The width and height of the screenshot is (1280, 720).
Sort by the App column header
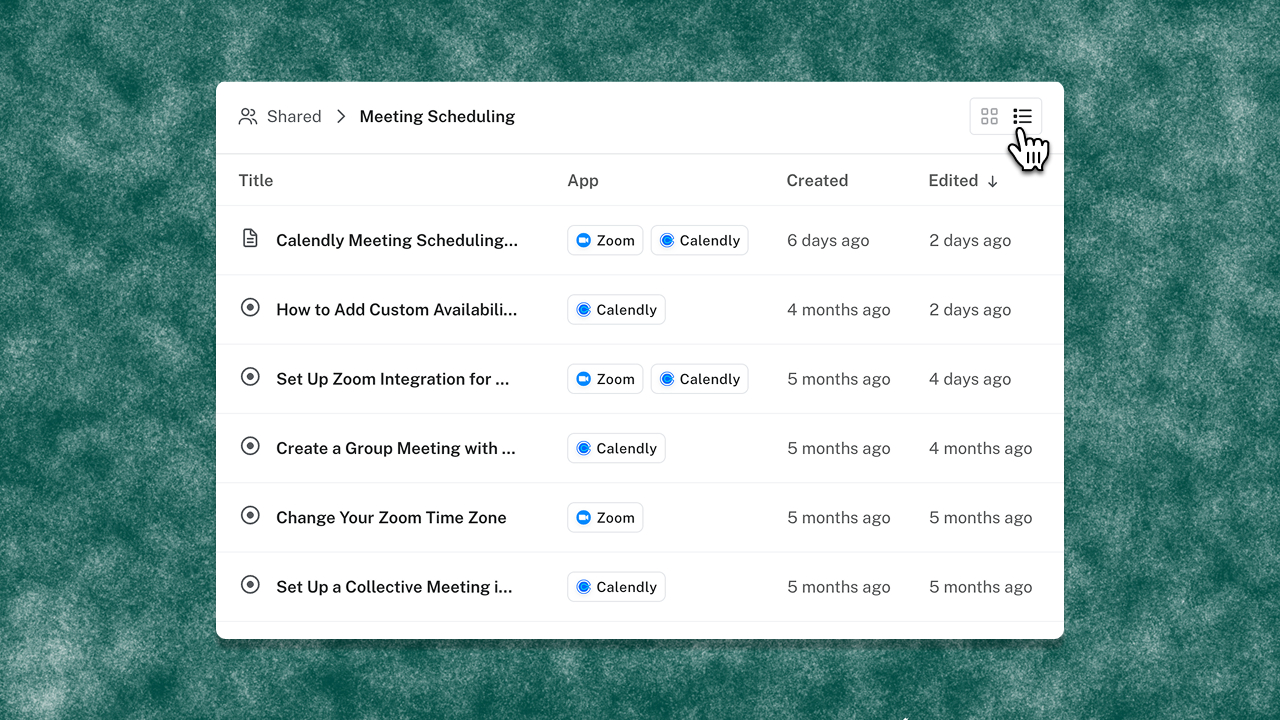pos(583,181)
